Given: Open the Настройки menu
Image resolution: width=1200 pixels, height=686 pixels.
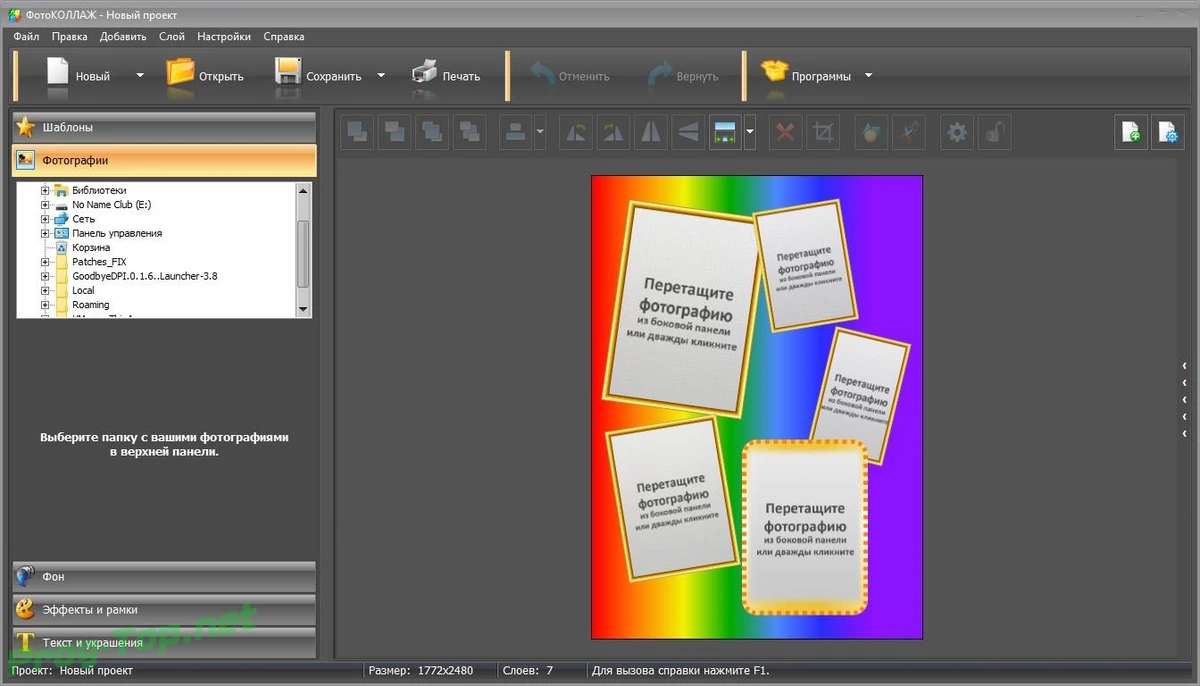Looking at the screenshot, I should [x=224, y=36].
